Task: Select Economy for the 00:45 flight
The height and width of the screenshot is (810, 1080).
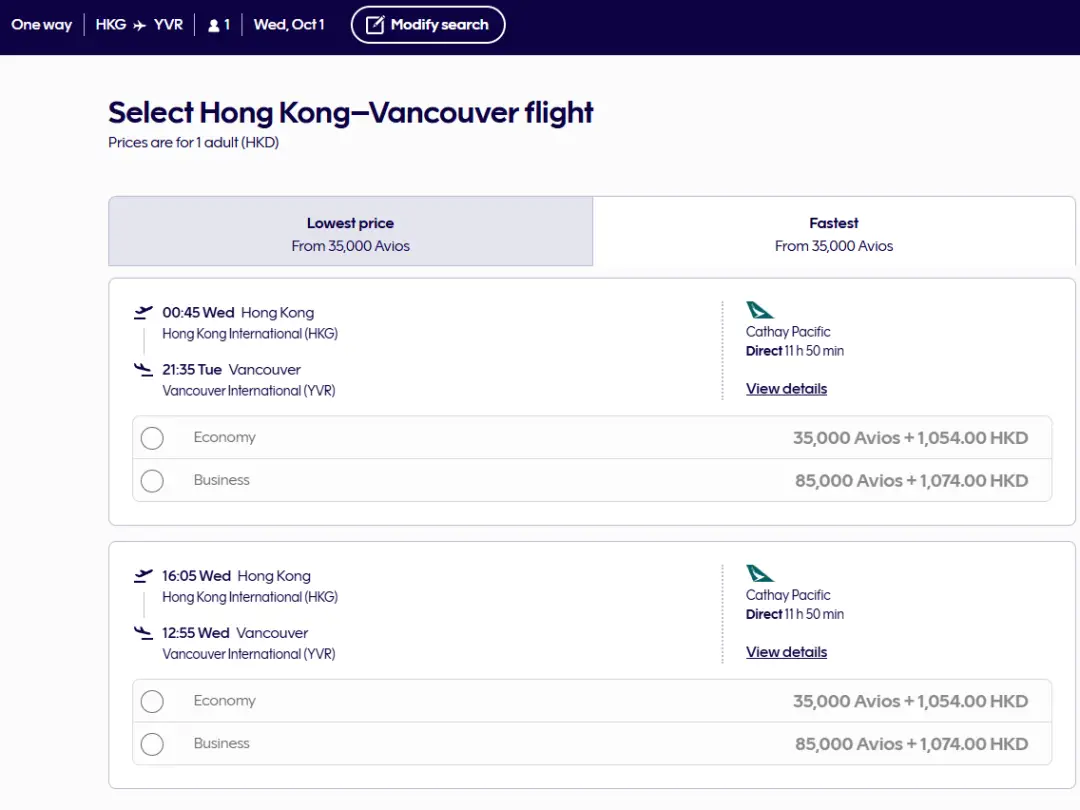Action: pos(152,438)
